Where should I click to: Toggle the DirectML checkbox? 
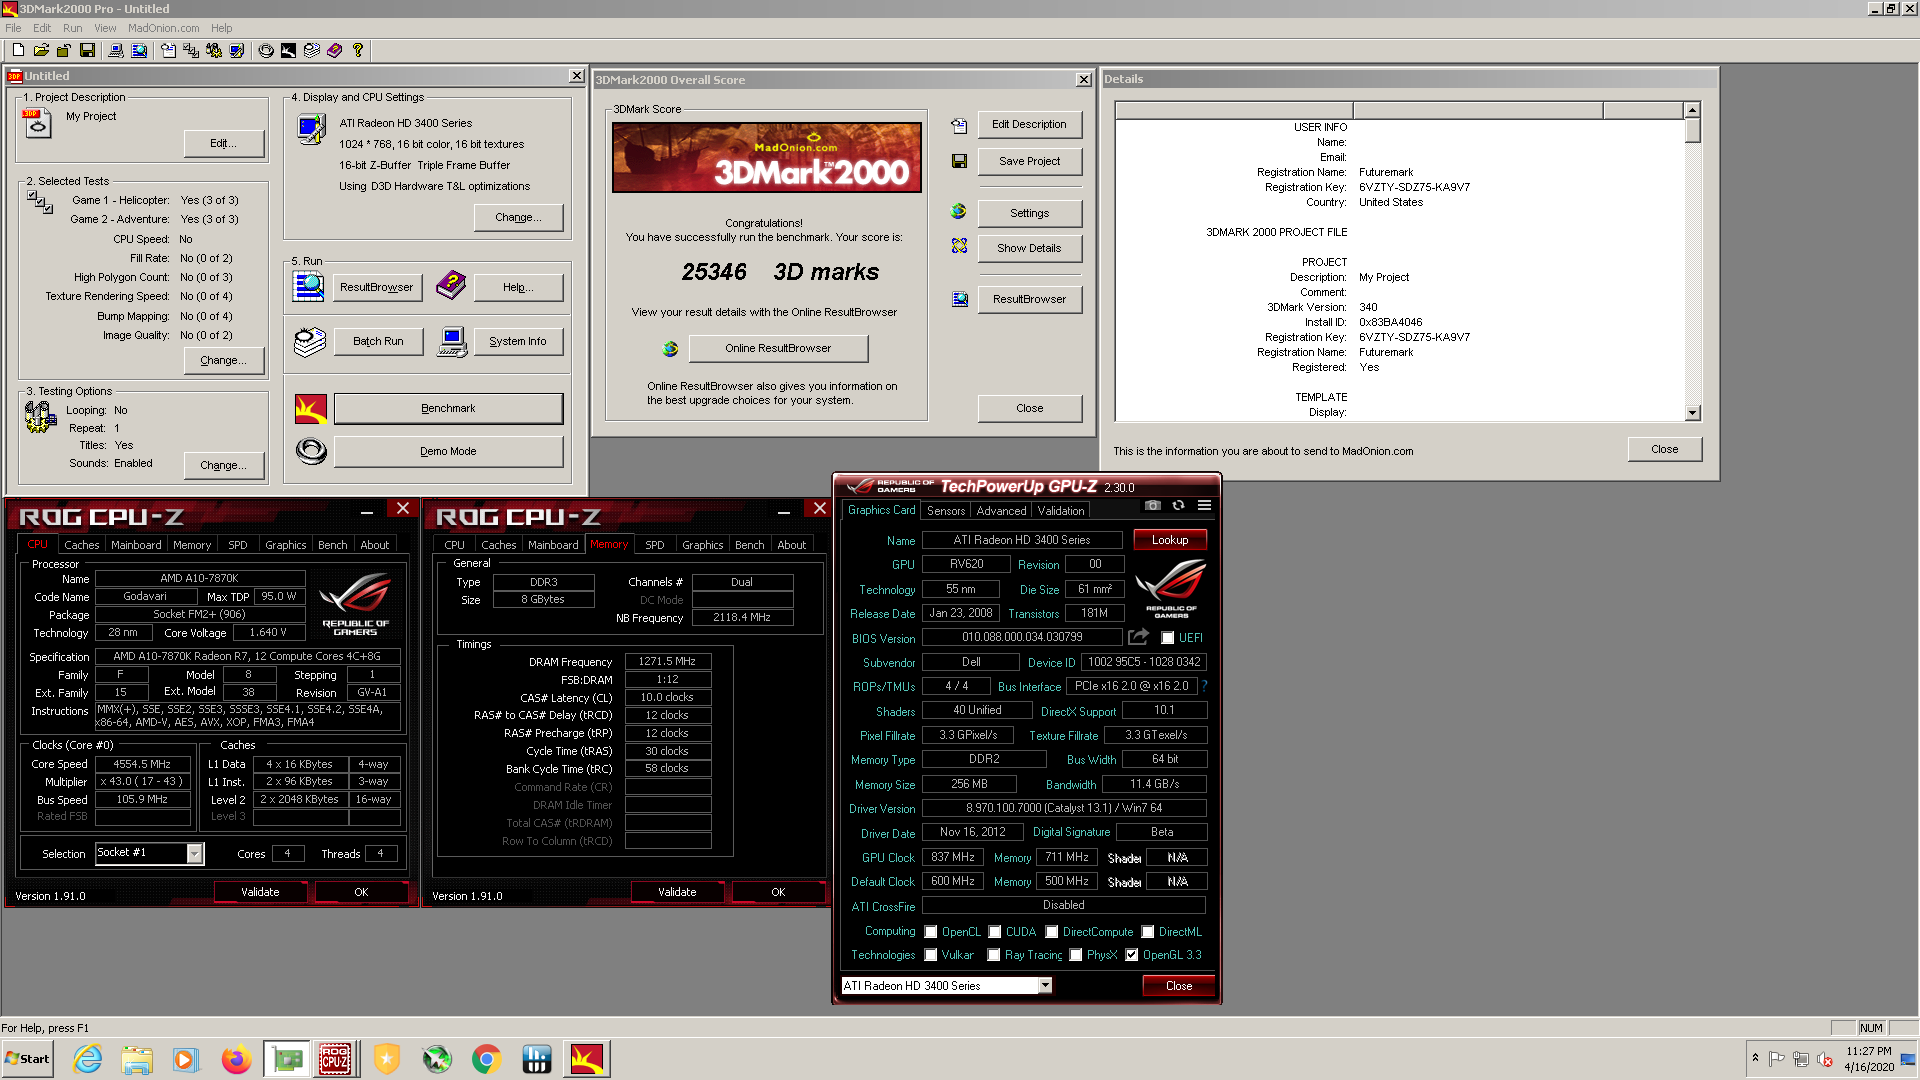[x=1148, y=932]
